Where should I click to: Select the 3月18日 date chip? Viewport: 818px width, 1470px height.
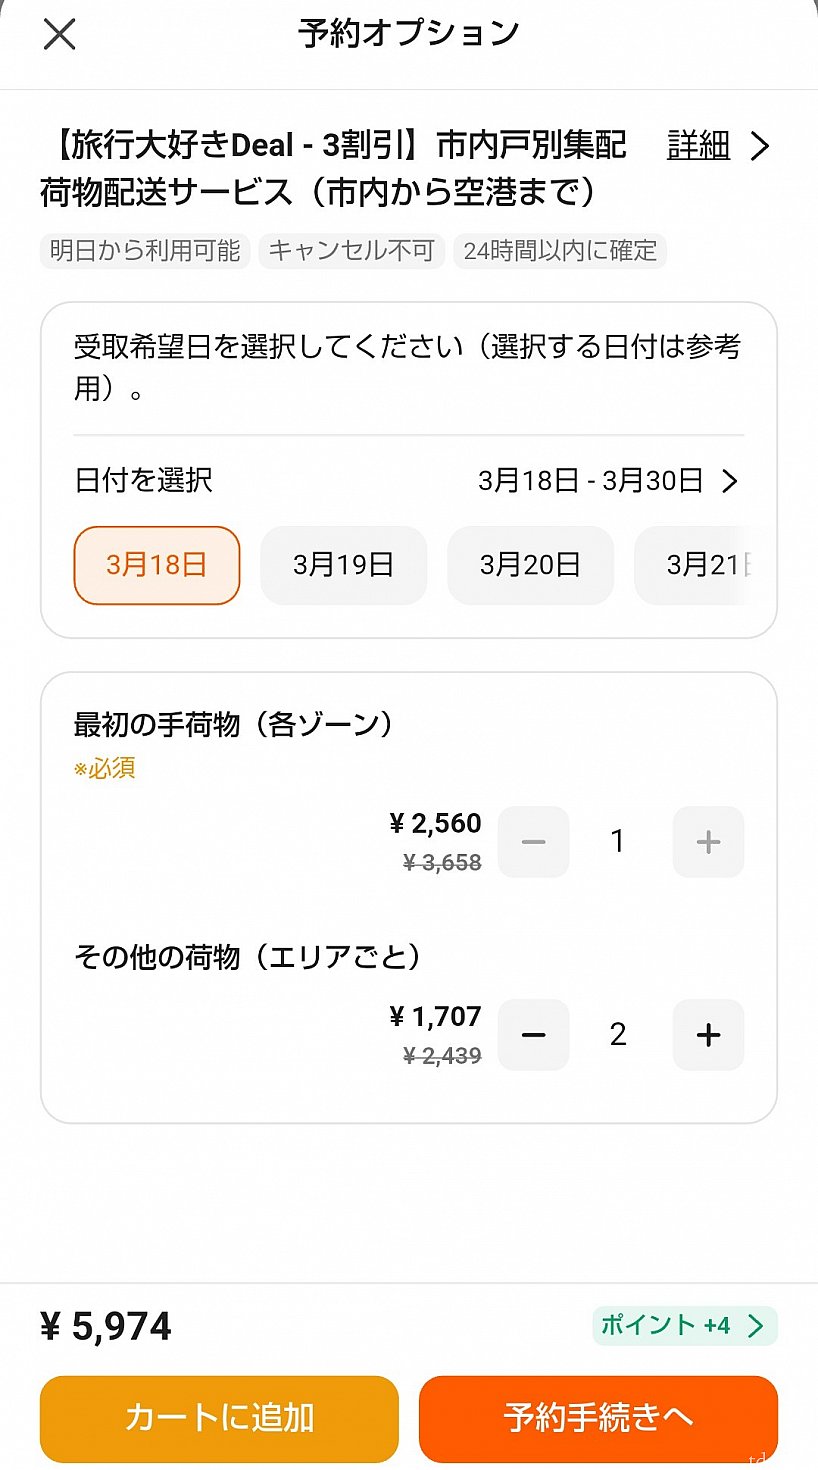[157, 565]
